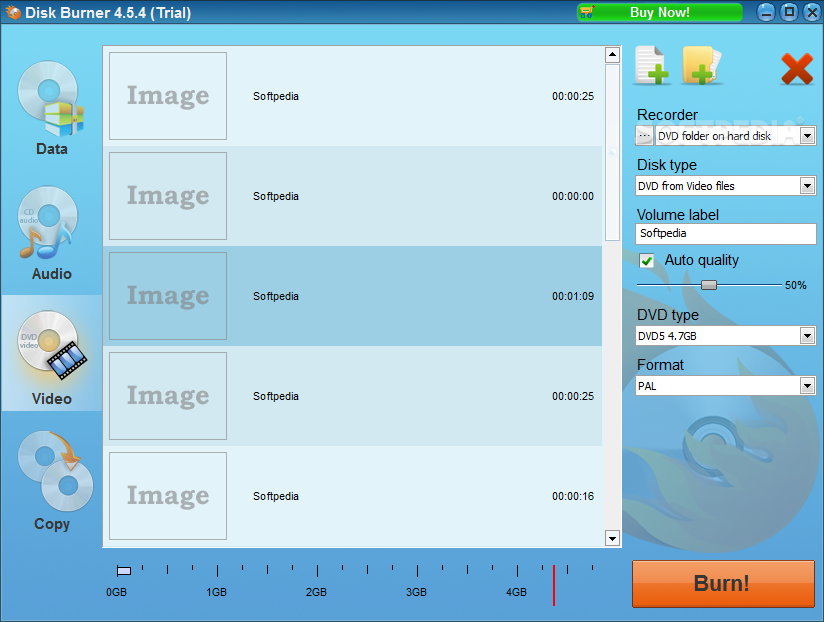This screenshot has width=824, height=622.
Task: Open the Data disc mode
Action: click(51, 108)
